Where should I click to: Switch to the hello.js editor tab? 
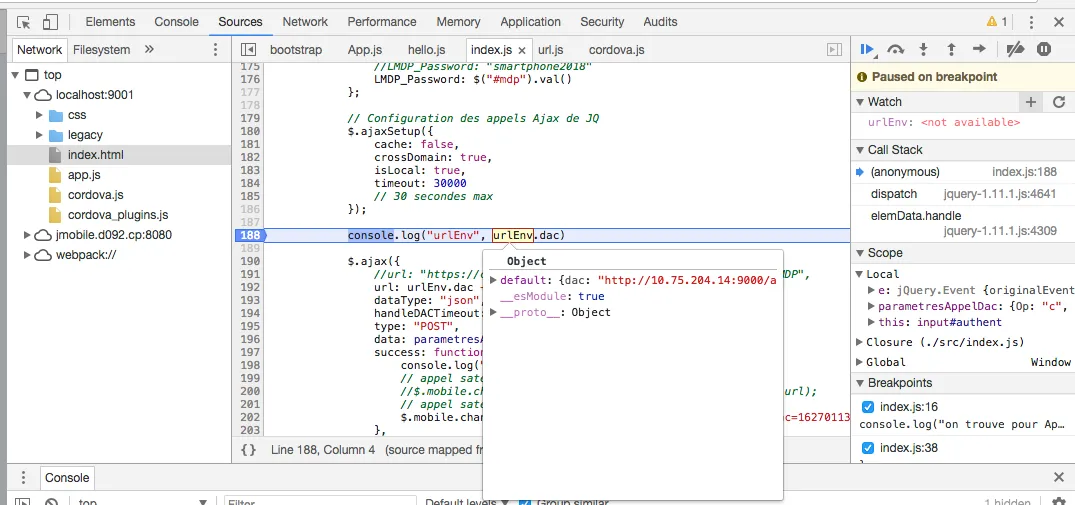point(426,50)
